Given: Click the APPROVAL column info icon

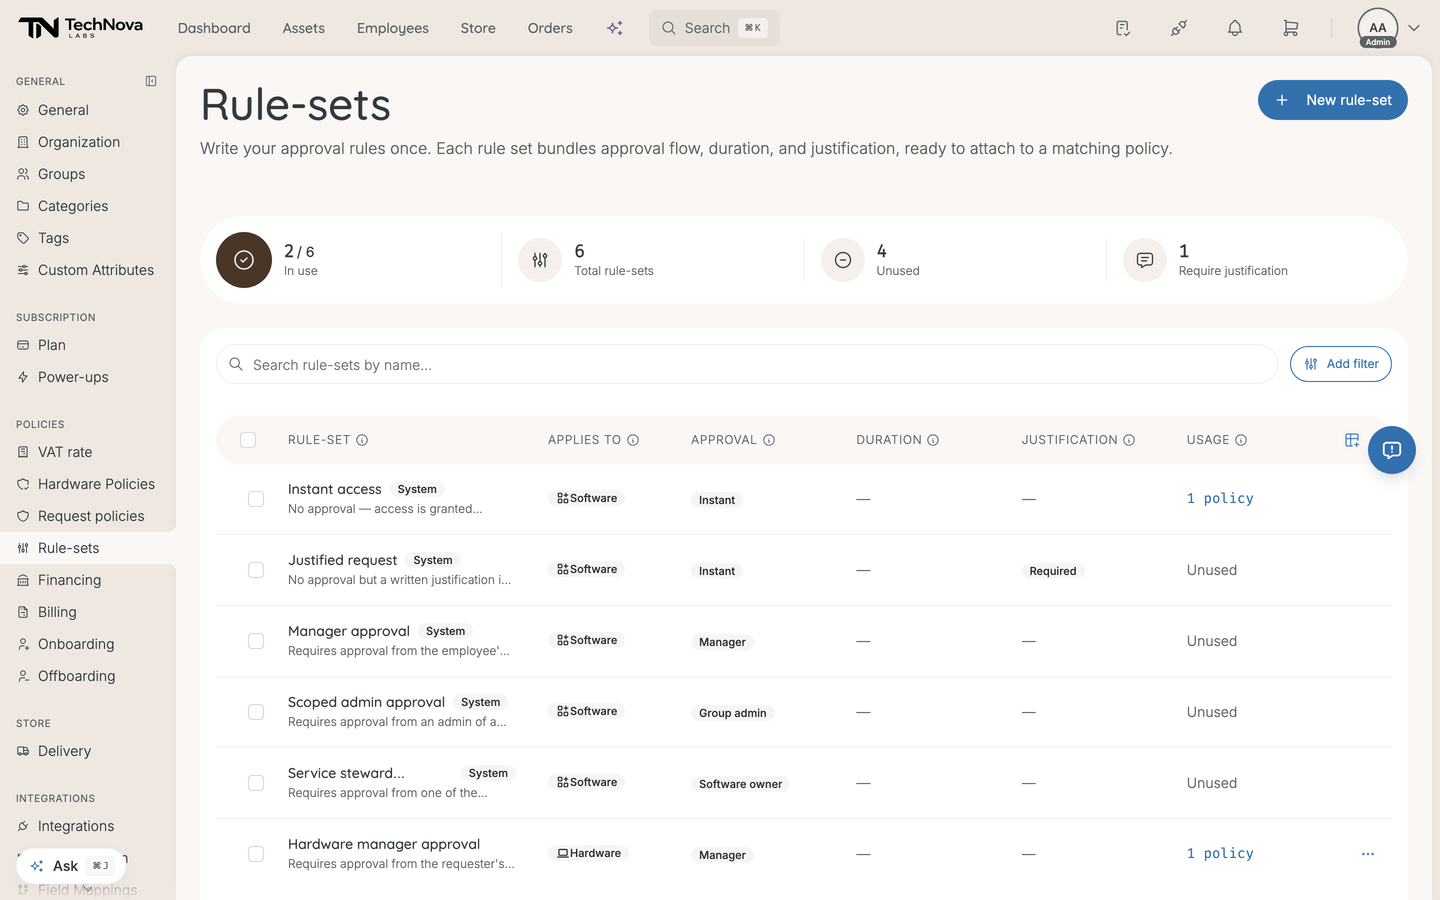Looking at the screenshot, I should 769,440.
